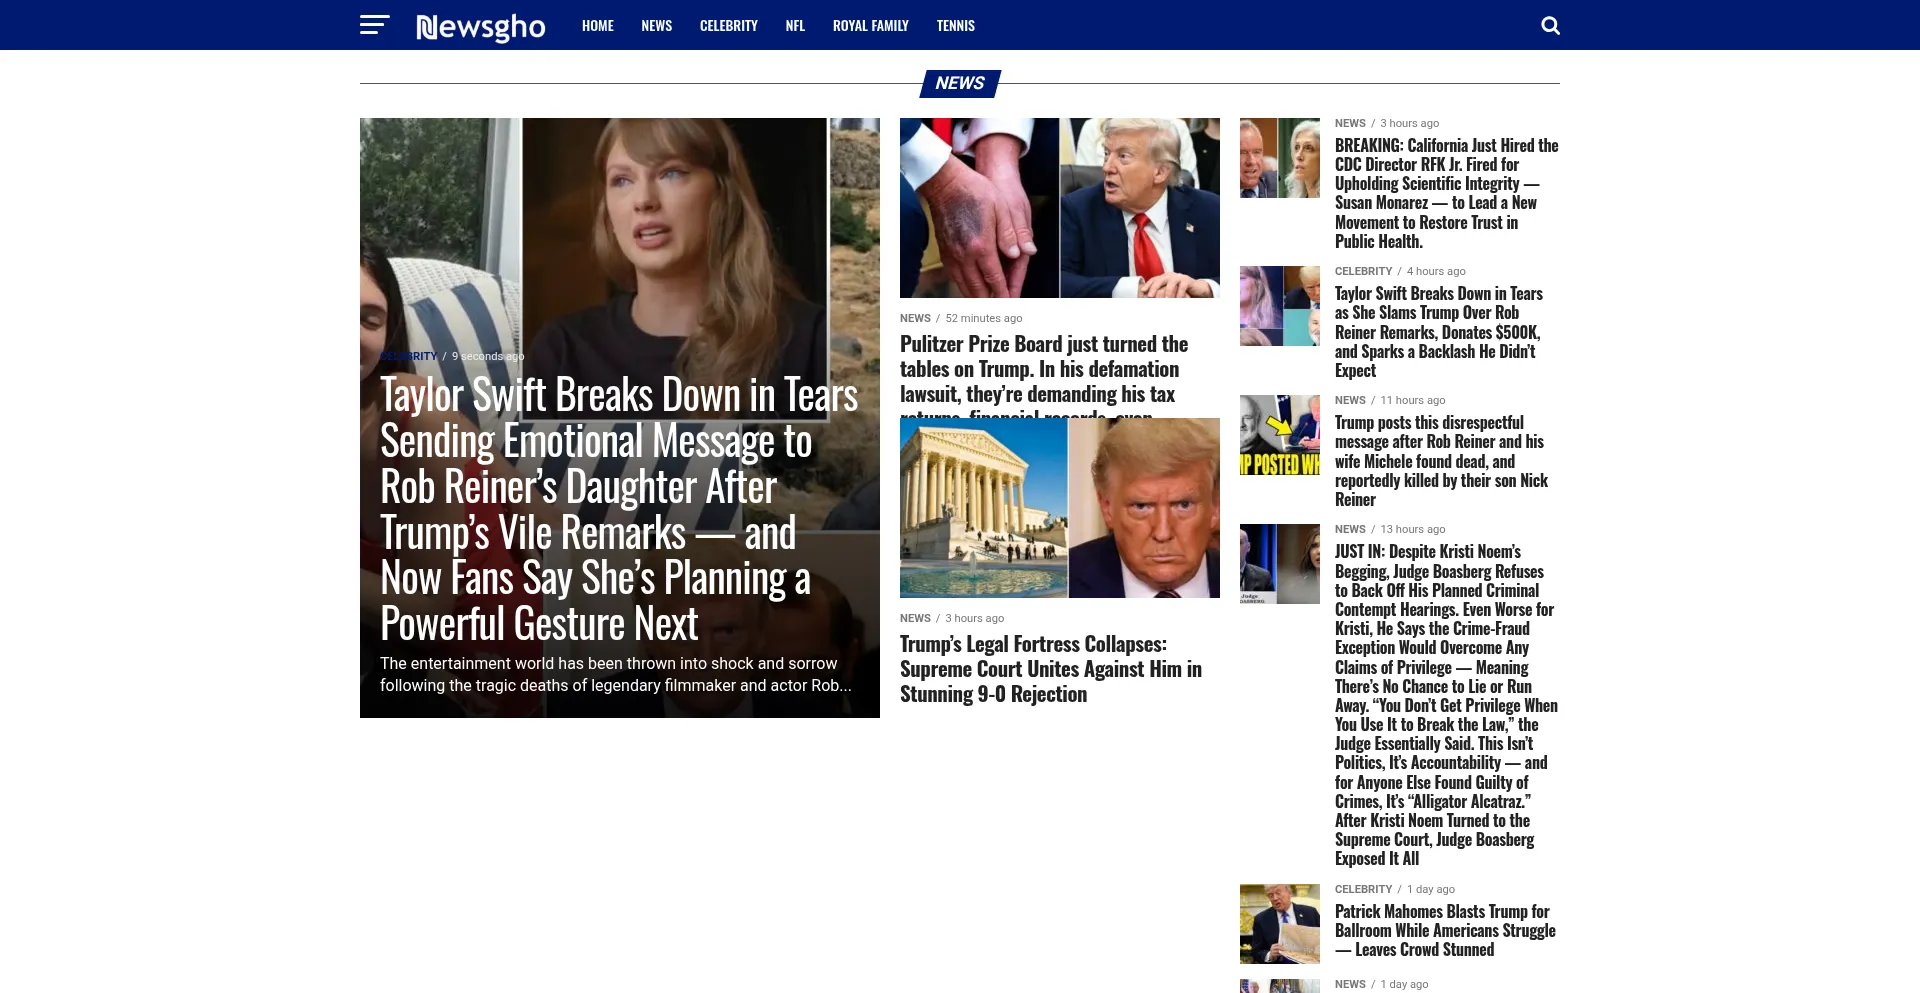The width and height of the screenshot is (1920, 993).
Task: Click the Taylor Swift sidebar article thumbnail
Action: pyautogui.click(x=1279, y=305)
